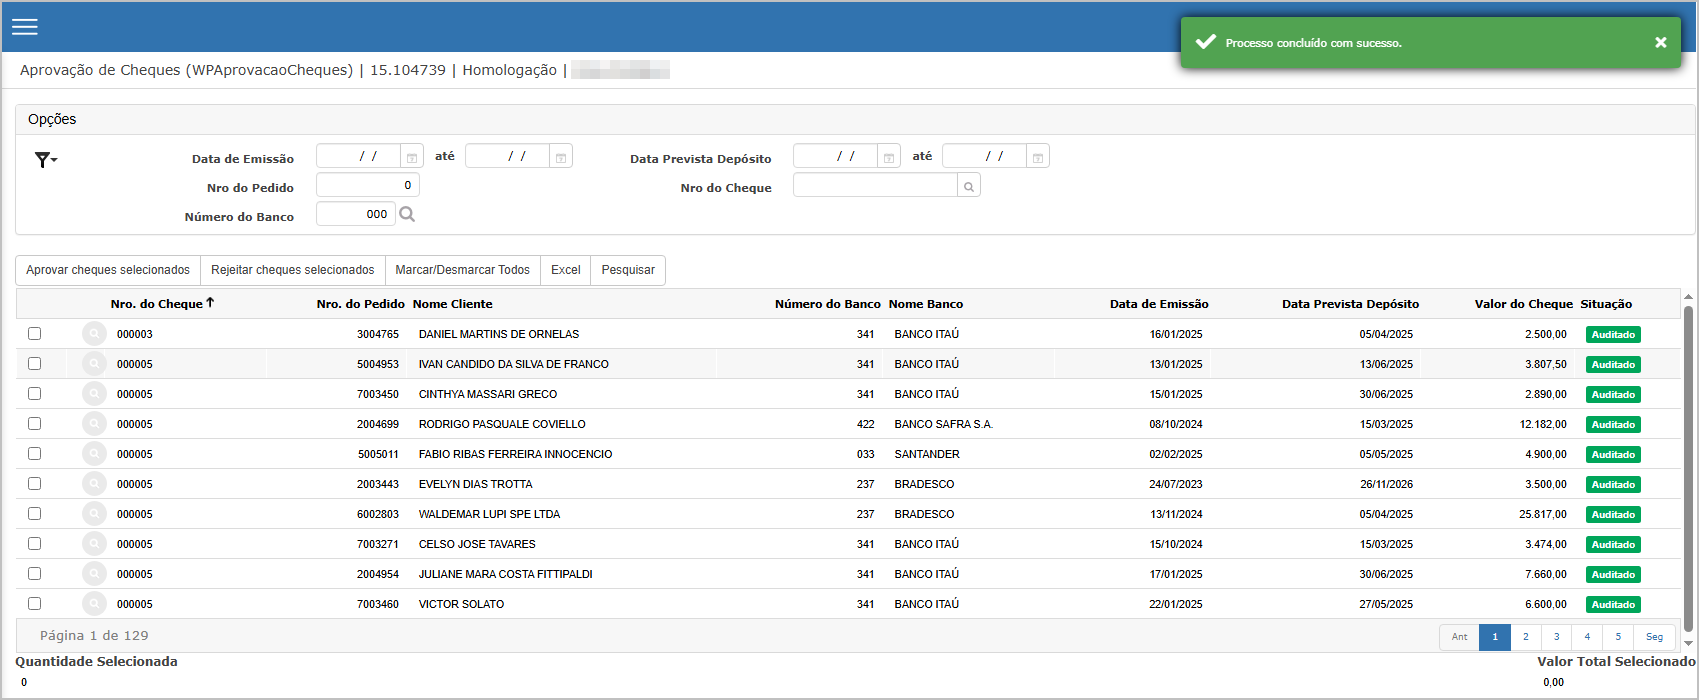Open calendar for Data Prevista Depósito start date

(x=889, y=157)
